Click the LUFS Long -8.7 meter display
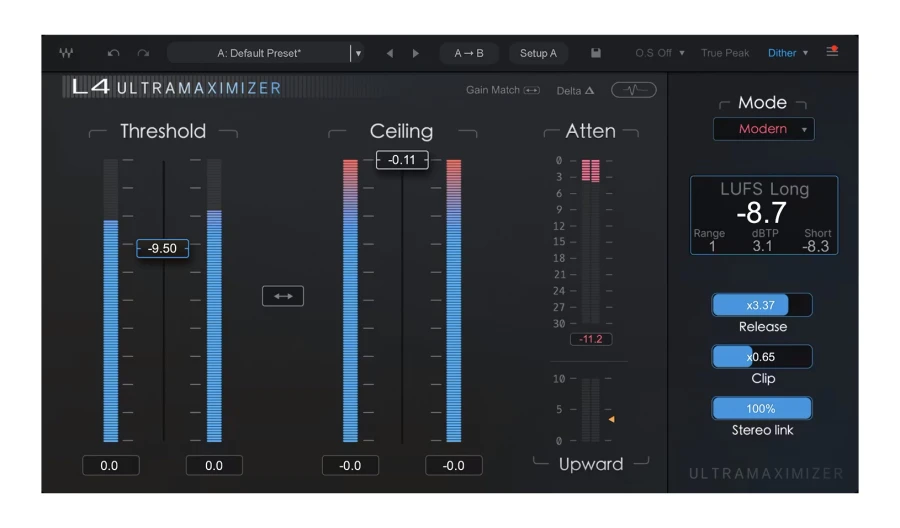The height and width of the screenshot is (528, 900). [764, 215]
